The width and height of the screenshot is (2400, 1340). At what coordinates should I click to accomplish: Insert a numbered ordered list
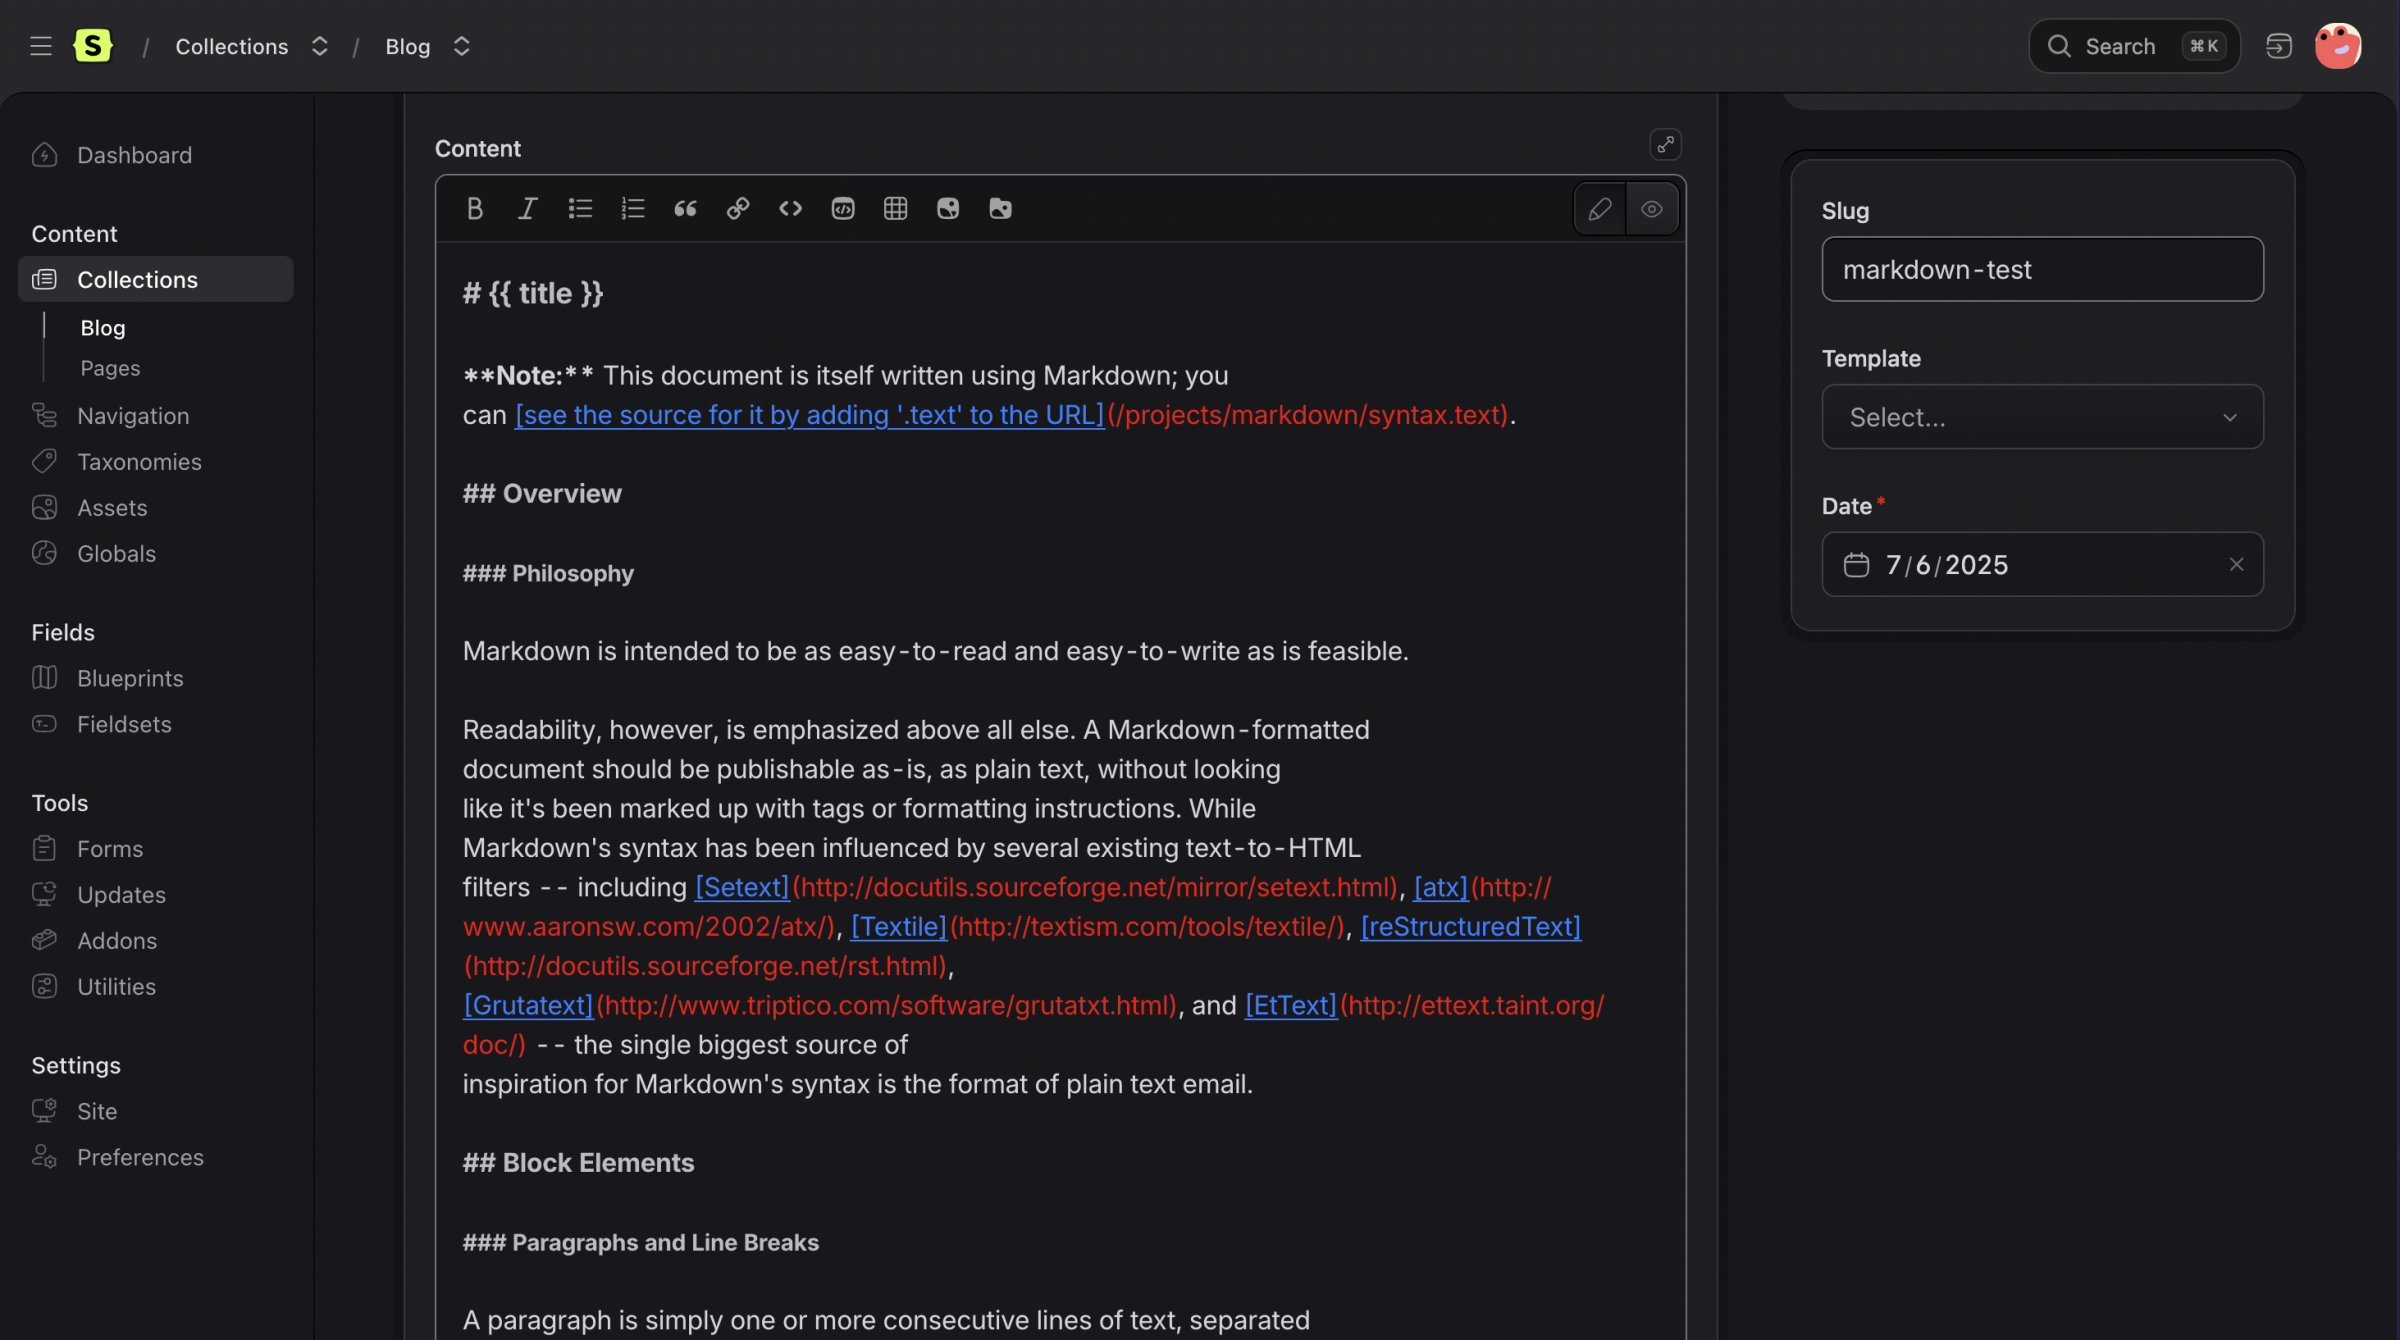tap(632, 208)
